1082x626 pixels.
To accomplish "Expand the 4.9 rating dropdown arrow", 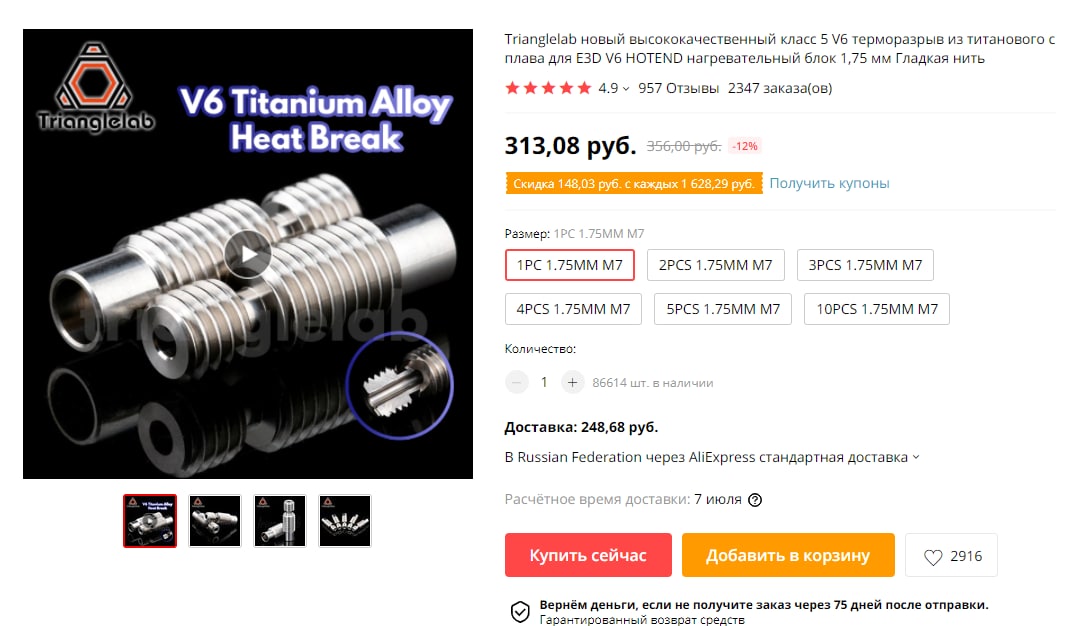I will point(626,89).
